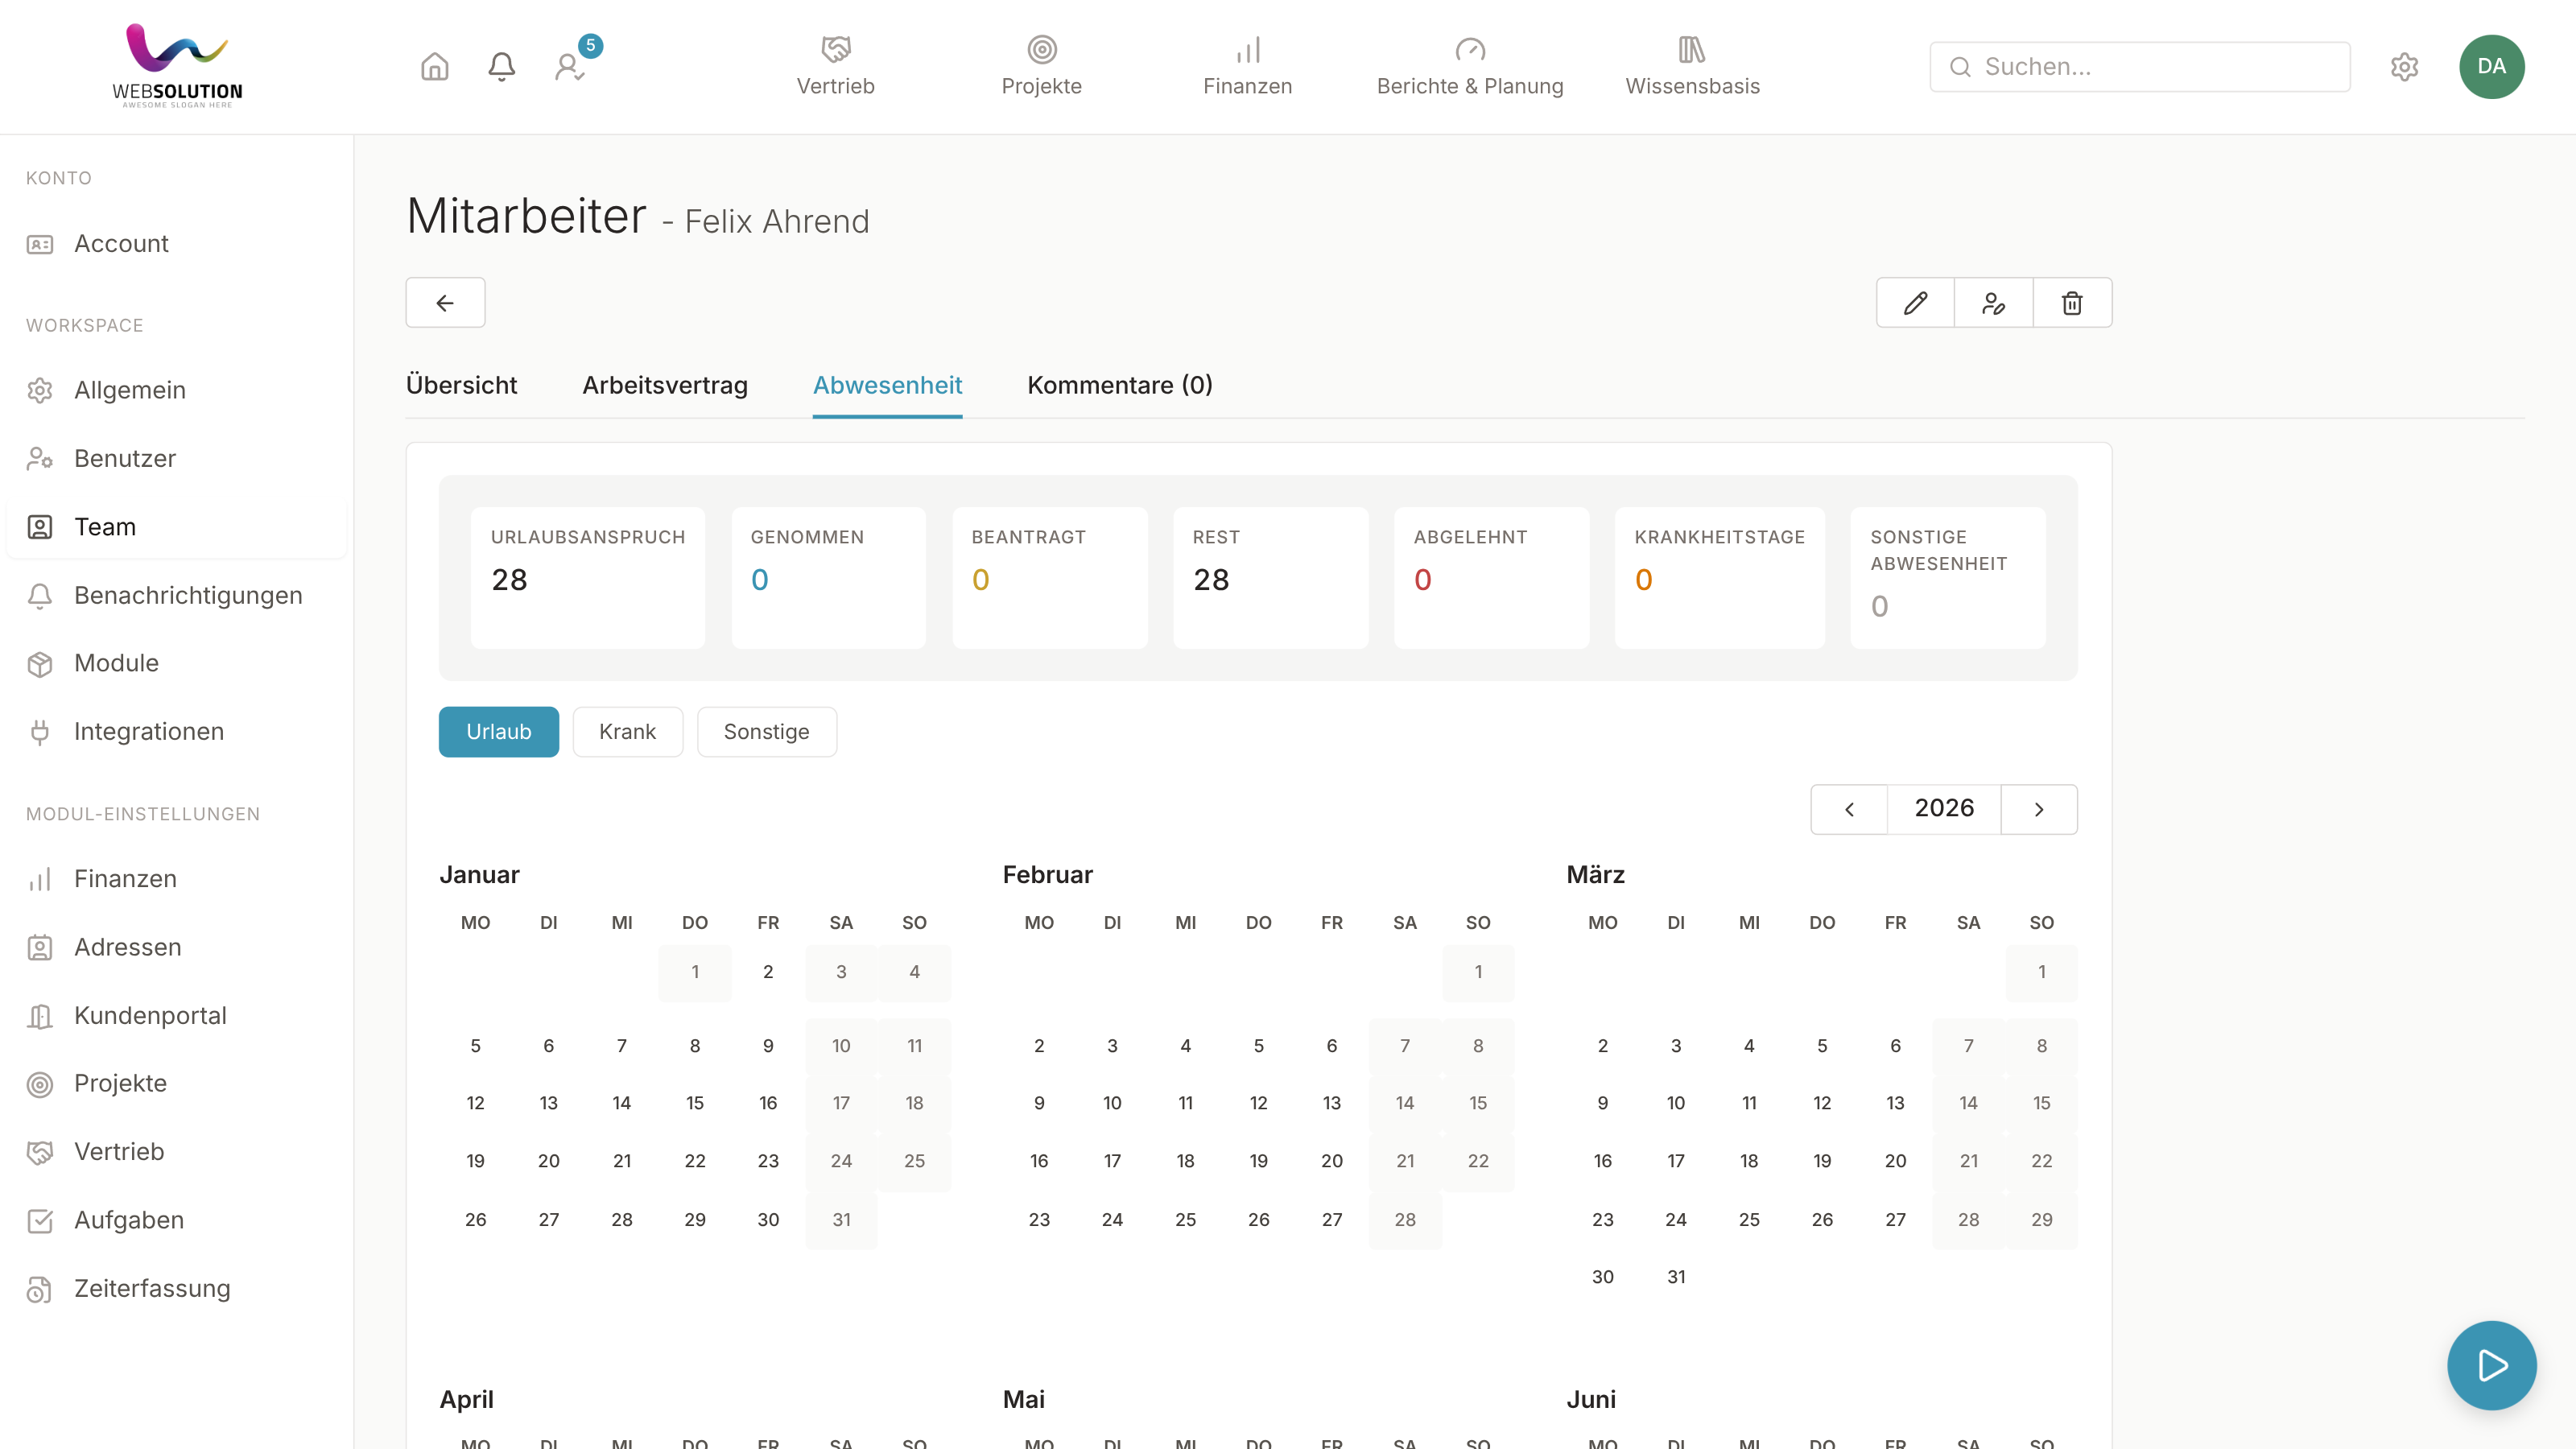
Task: Select the 31st in the März calendar
Action: (x=1676, y=1277)
